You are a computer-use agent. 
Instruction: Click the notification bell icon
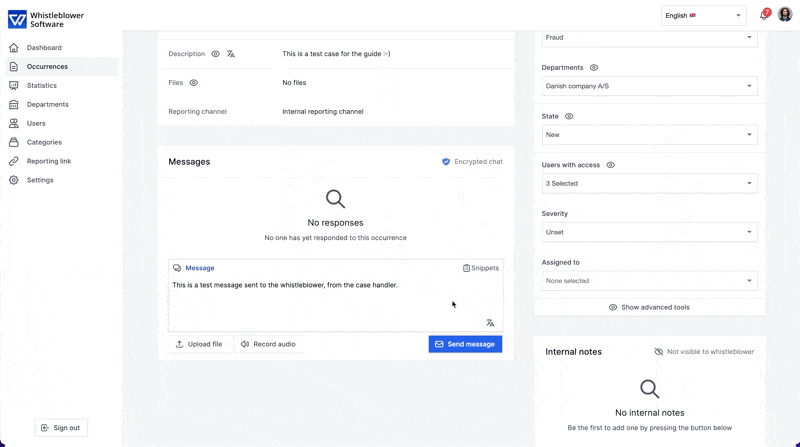764,16
